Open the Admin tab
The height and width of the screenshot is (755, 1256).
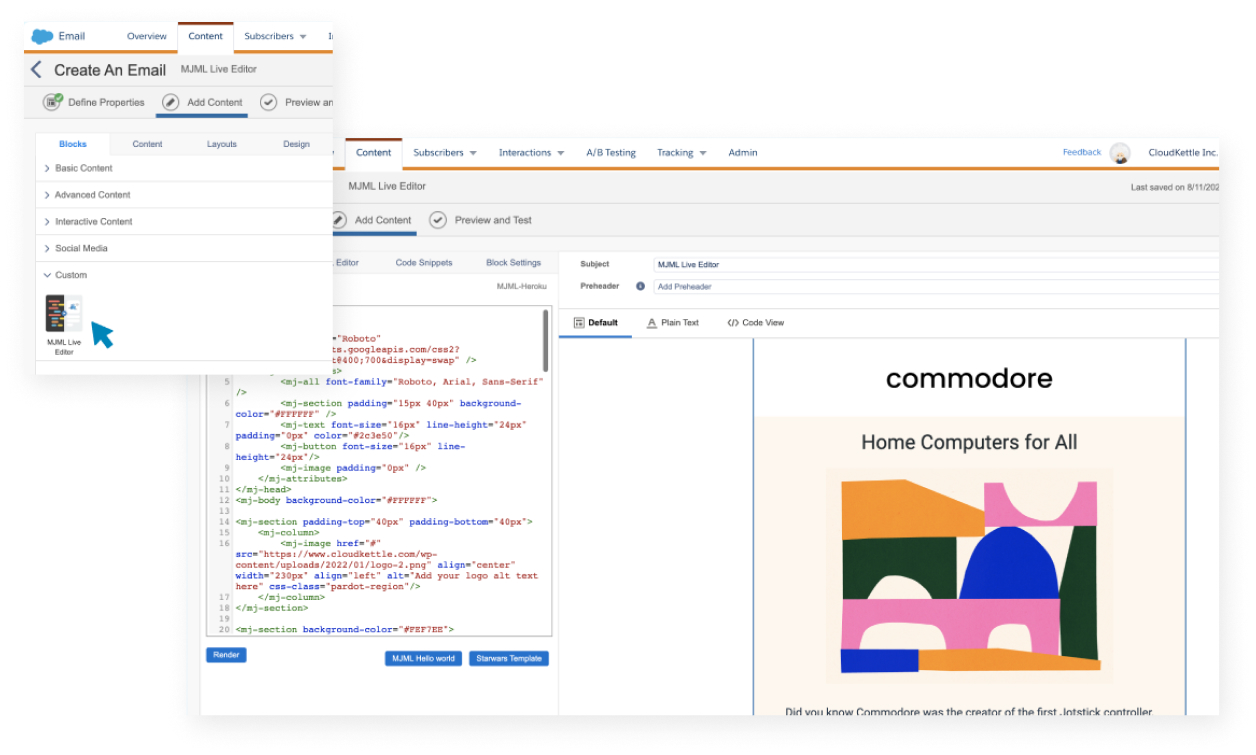click(743, 153)
